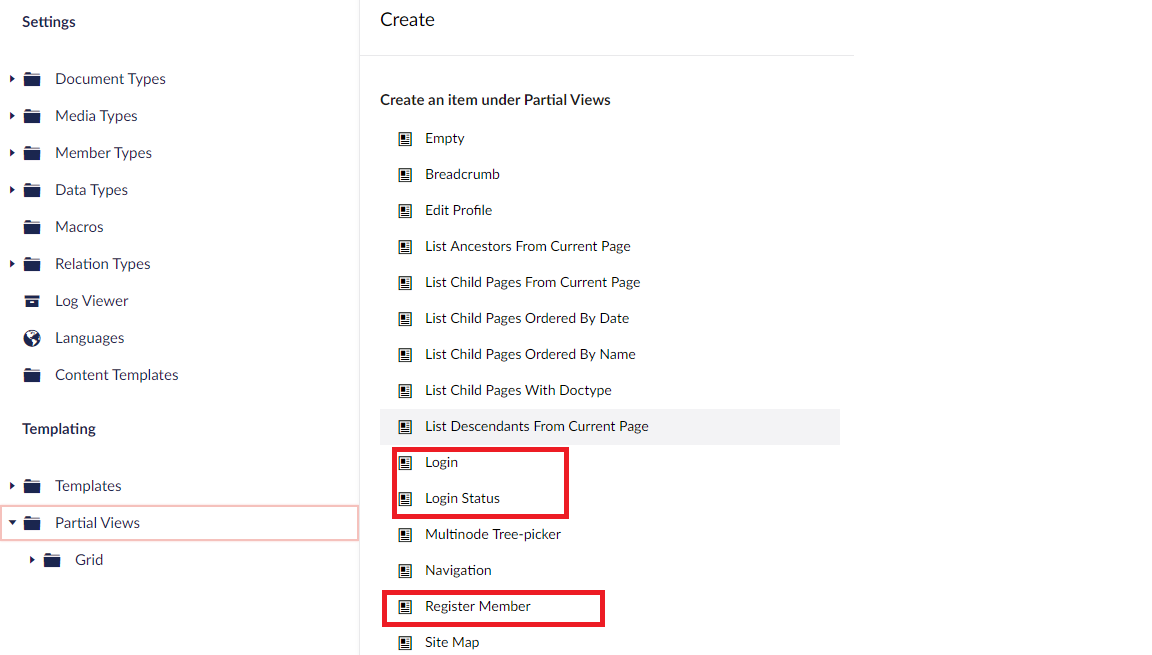The image size is (1152, 655).
Task: Open Data Types in settings tree
Action: coord(91,190)
